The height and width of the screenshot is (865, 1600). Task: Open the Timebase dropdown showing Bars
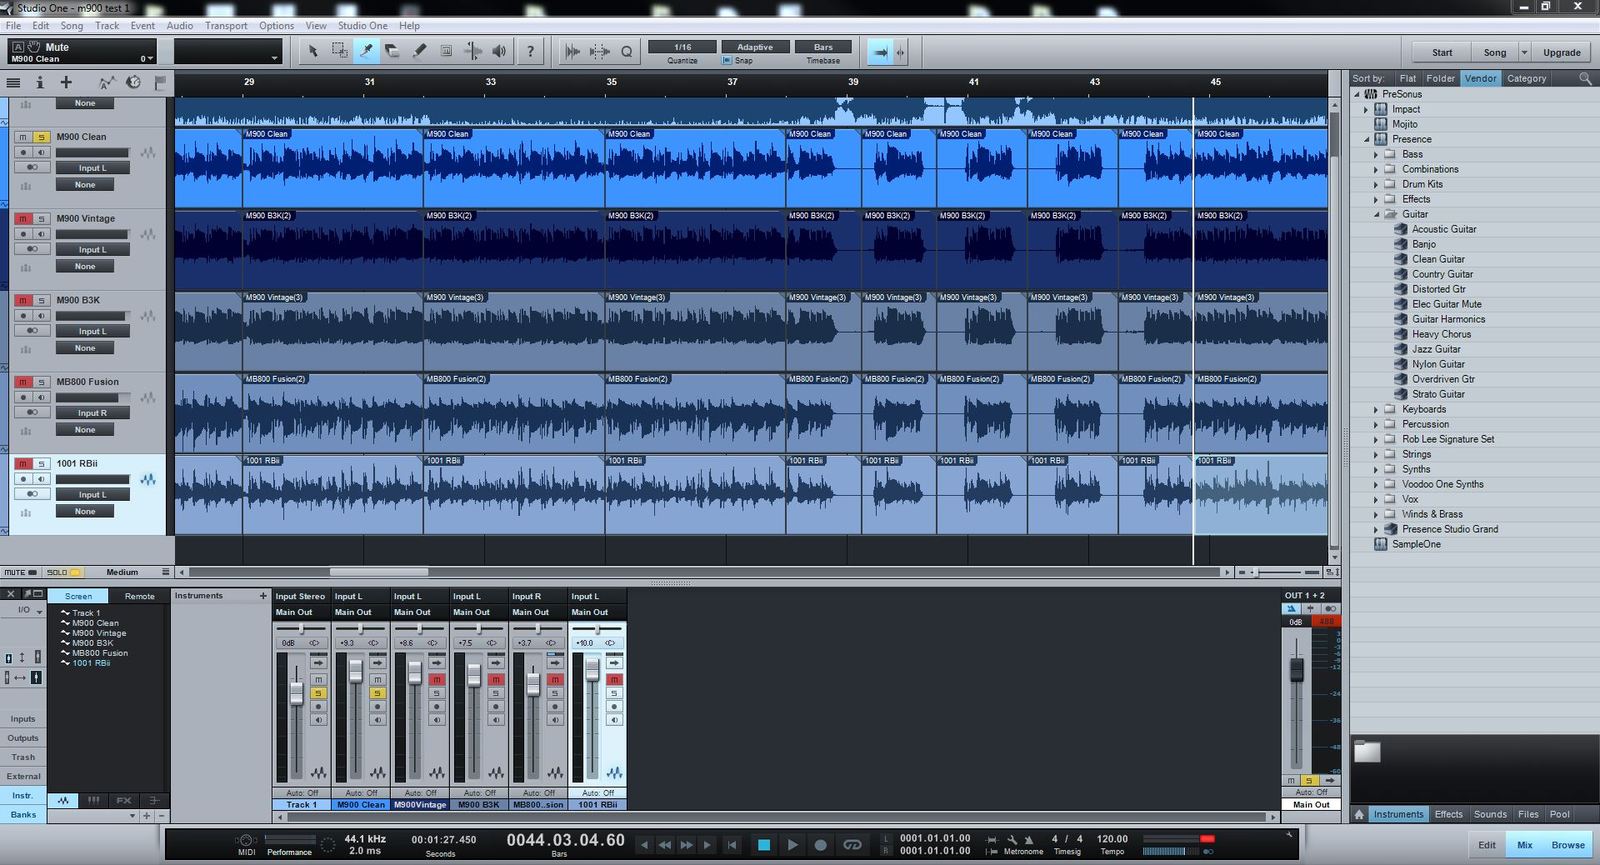tap(823, 47)
